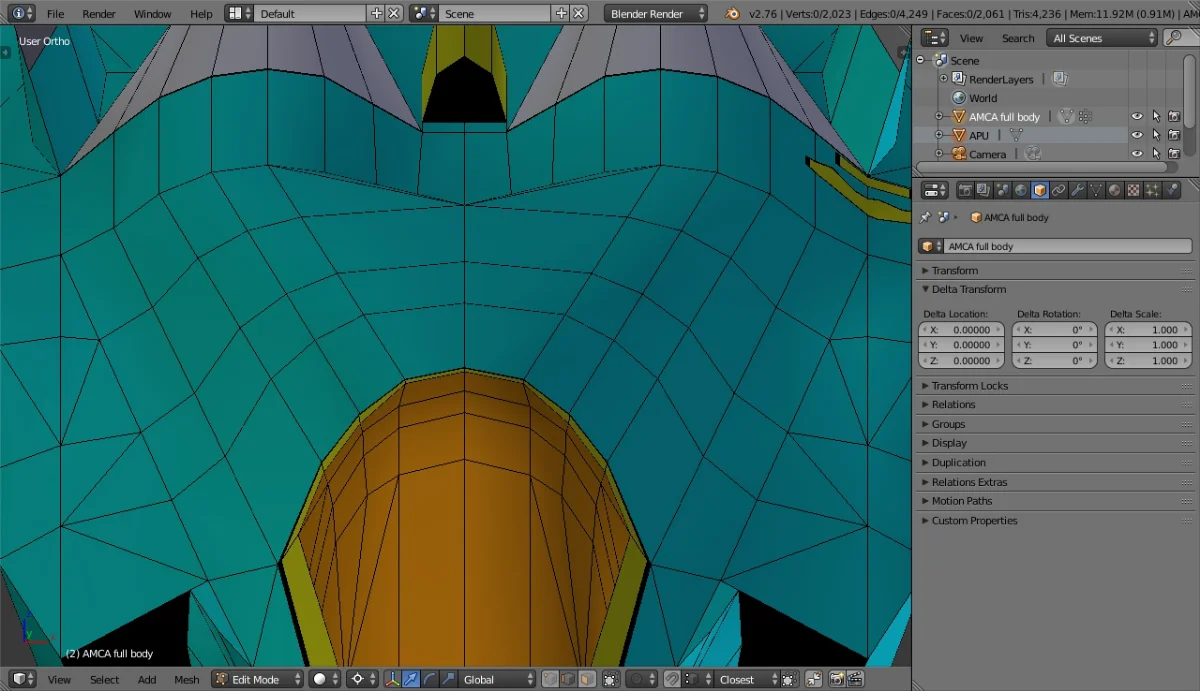
Task: Switch to vertex select mode
Action: pos(551,679)
